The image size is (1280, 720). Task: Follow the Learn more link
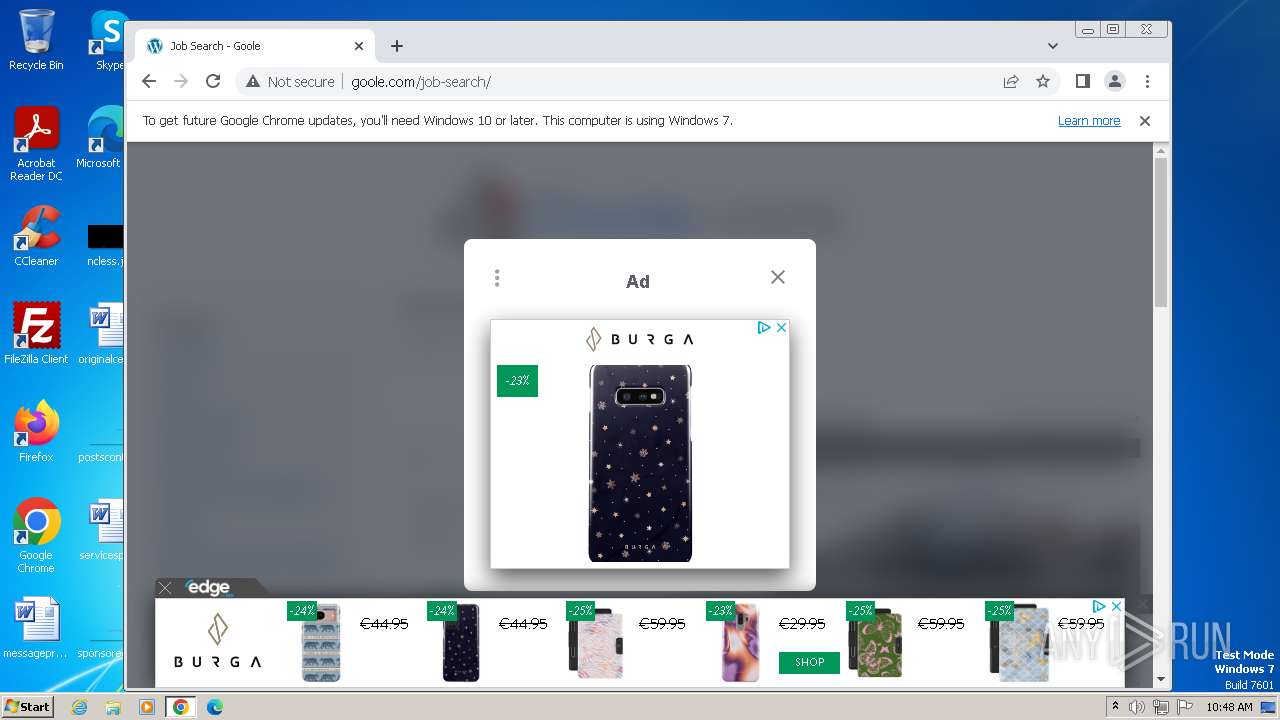[x=1089, y=120]
